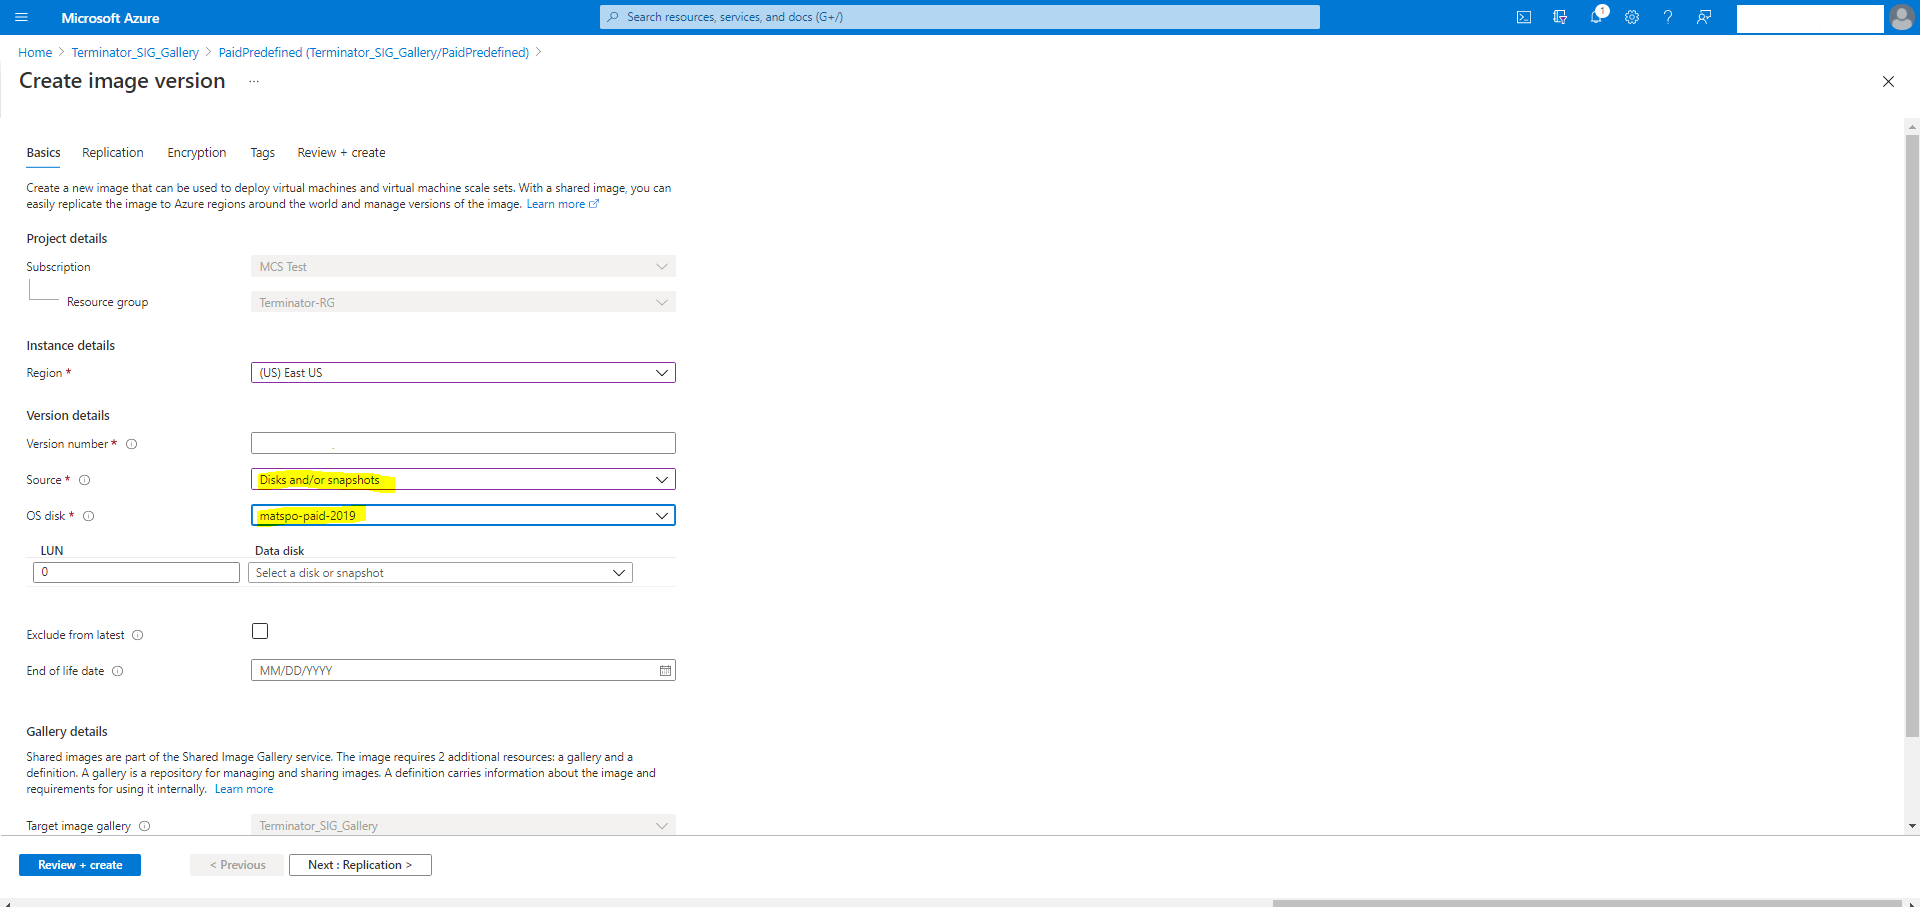The image size is (1920, 907).
Task: Open the portal hamburger menu
Action: tap(21, 17)
